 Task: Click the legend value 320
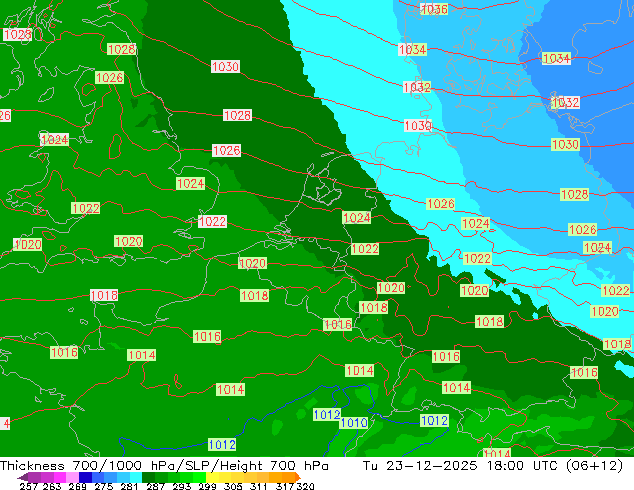pyautogui.click(x=305, y=486)
